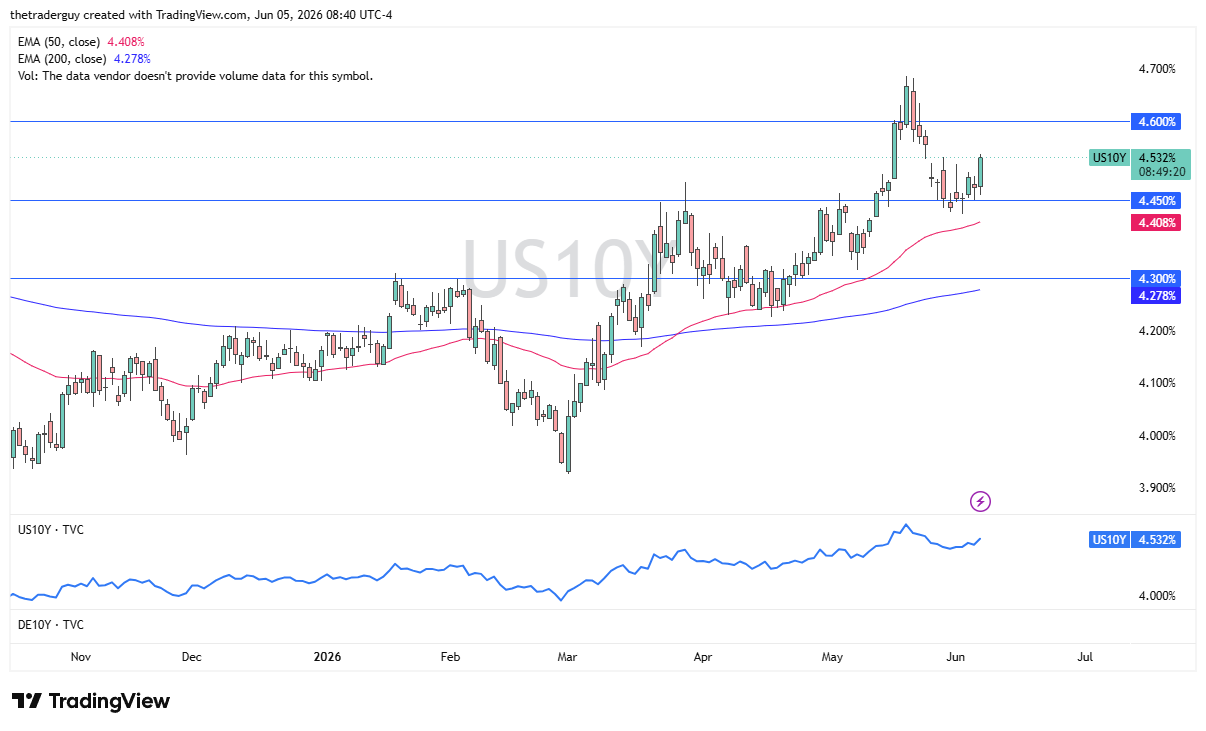Click the purple lightning bolt event icon
This screenshot has height=731, width=1206.
pos(981,501)
